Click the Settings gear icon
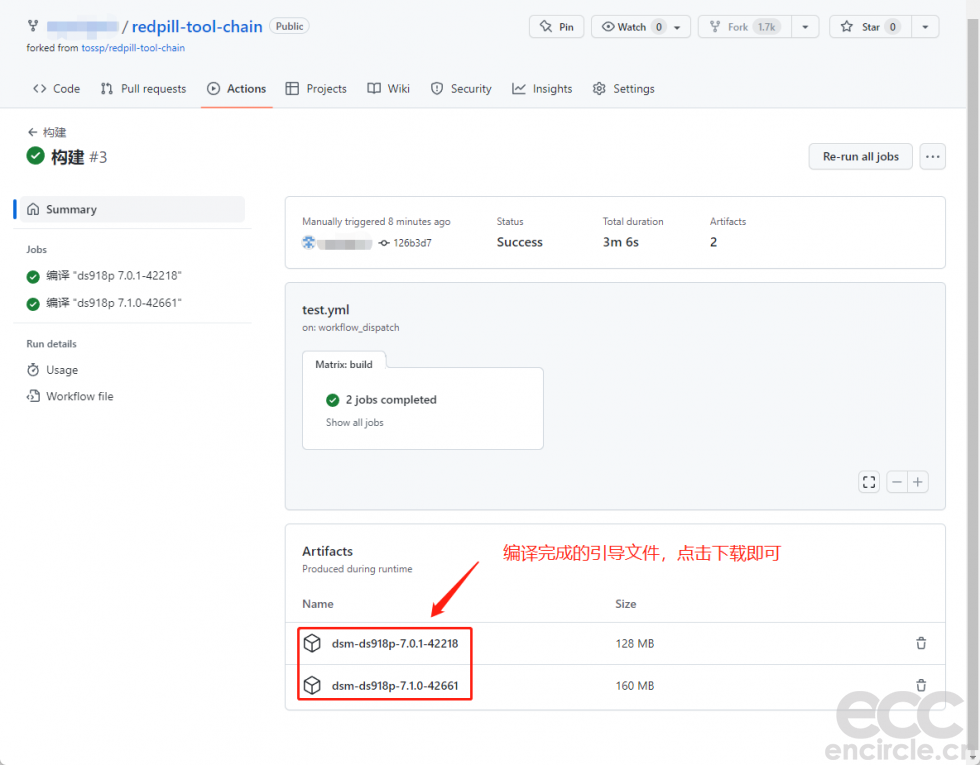The width and height of the screenshot is (980, 765). [599, 89]
